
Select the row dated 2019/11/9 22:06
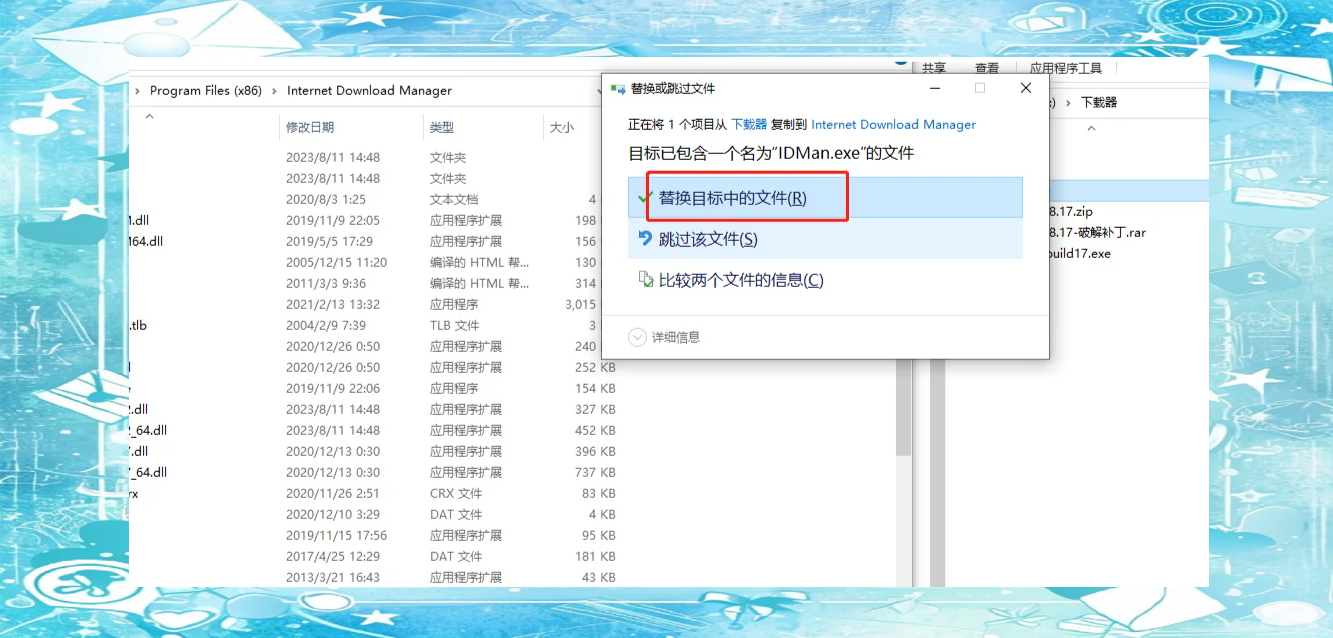point(372,389)
